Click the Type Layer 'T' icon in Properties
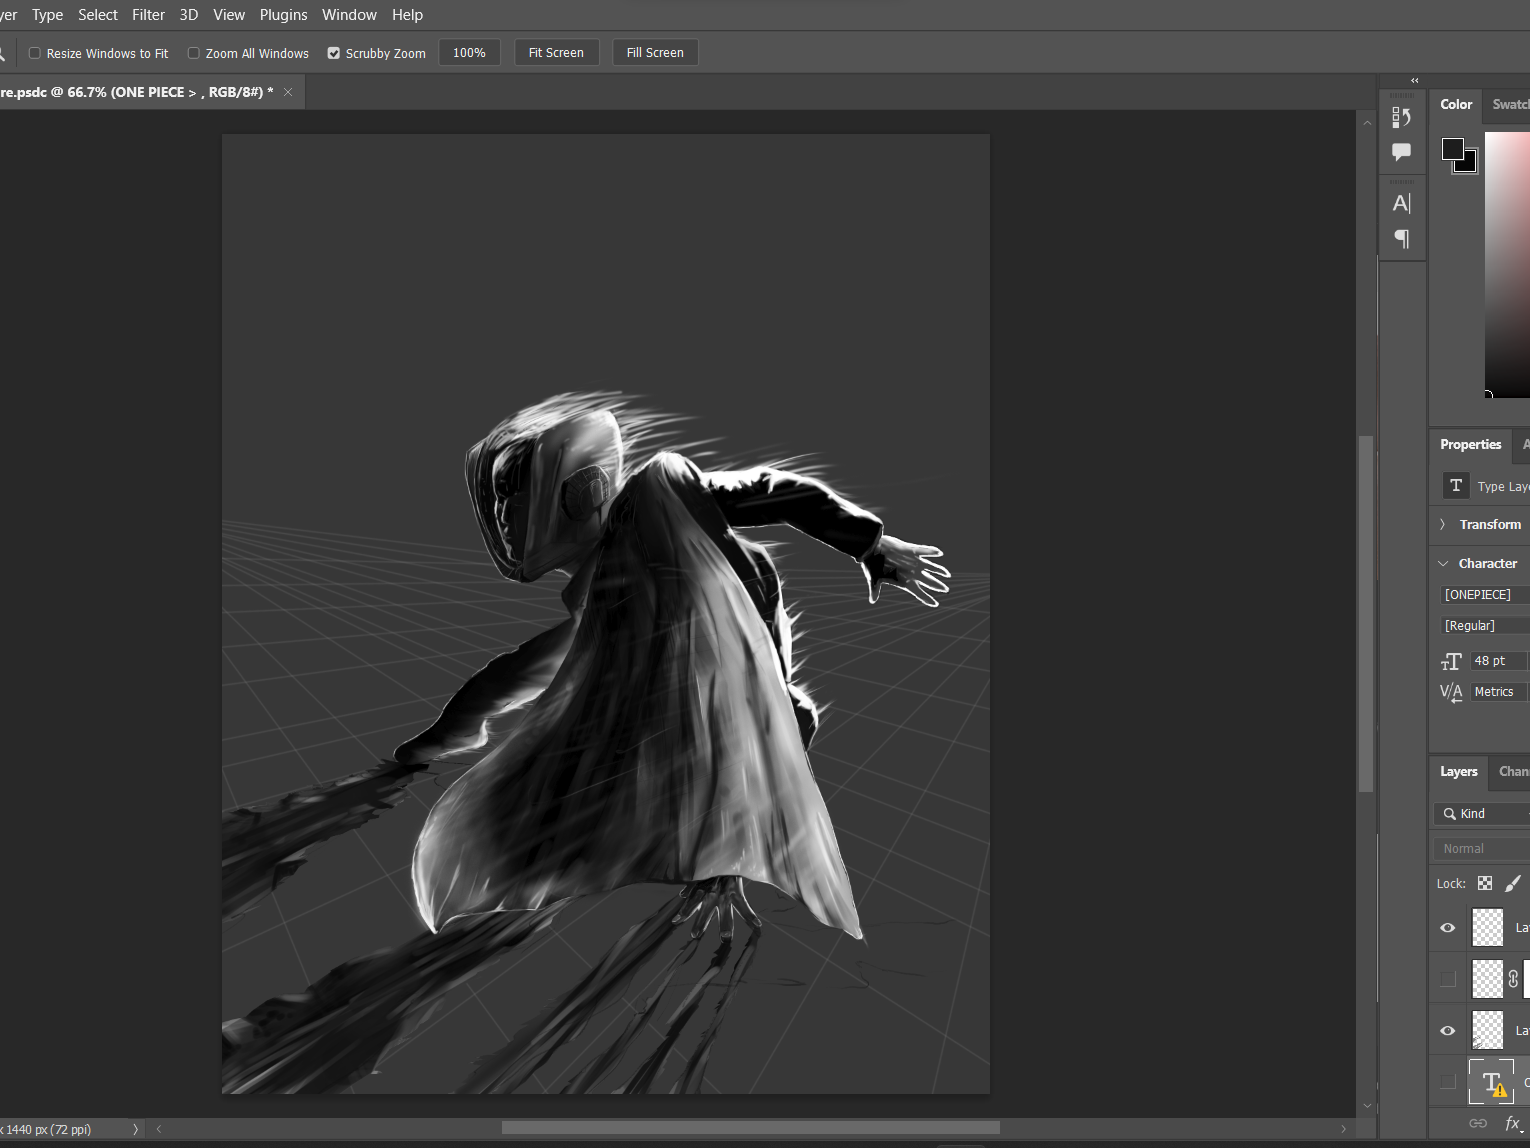This screenshot has height=1148, width=1530. [x=1456, y=486]
